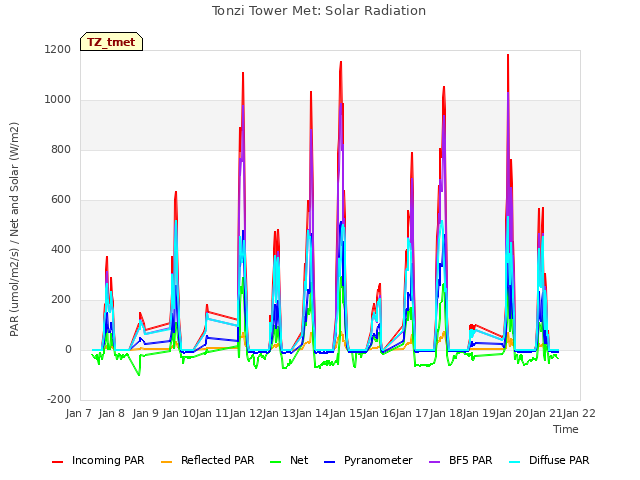Click the 1200 y-axis tick label
Screen dimensions: 640x480
[58, 49]
